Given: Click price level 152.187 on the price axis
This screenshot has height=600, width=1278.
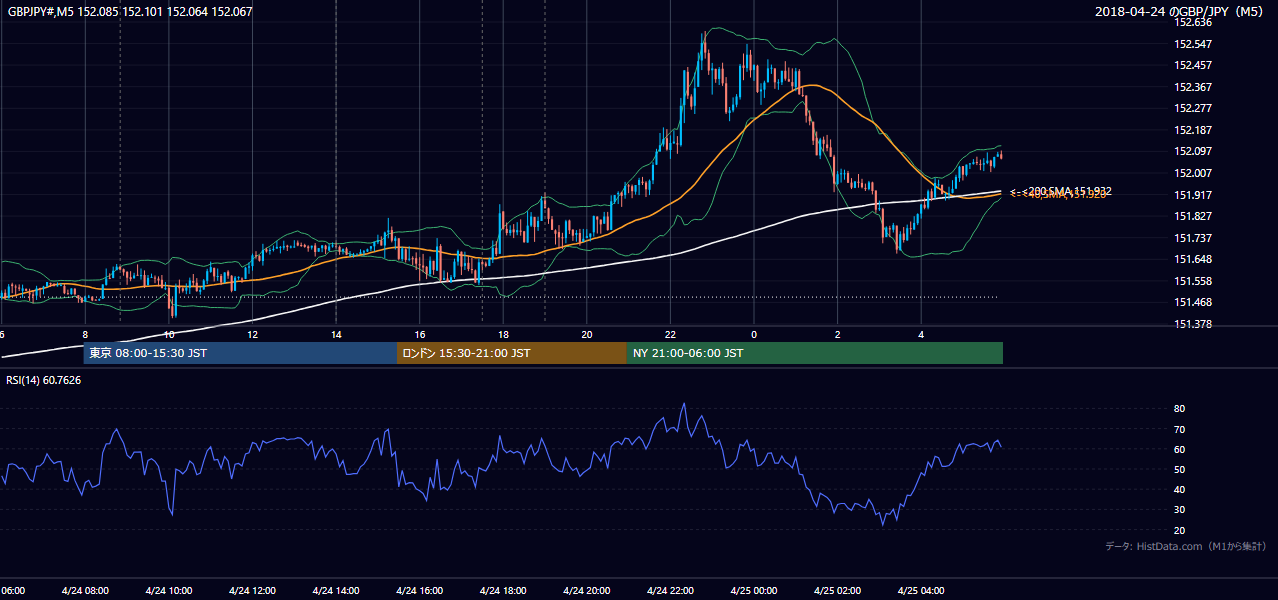Looking at the screenshot, I should click(x=1193, y=130).
